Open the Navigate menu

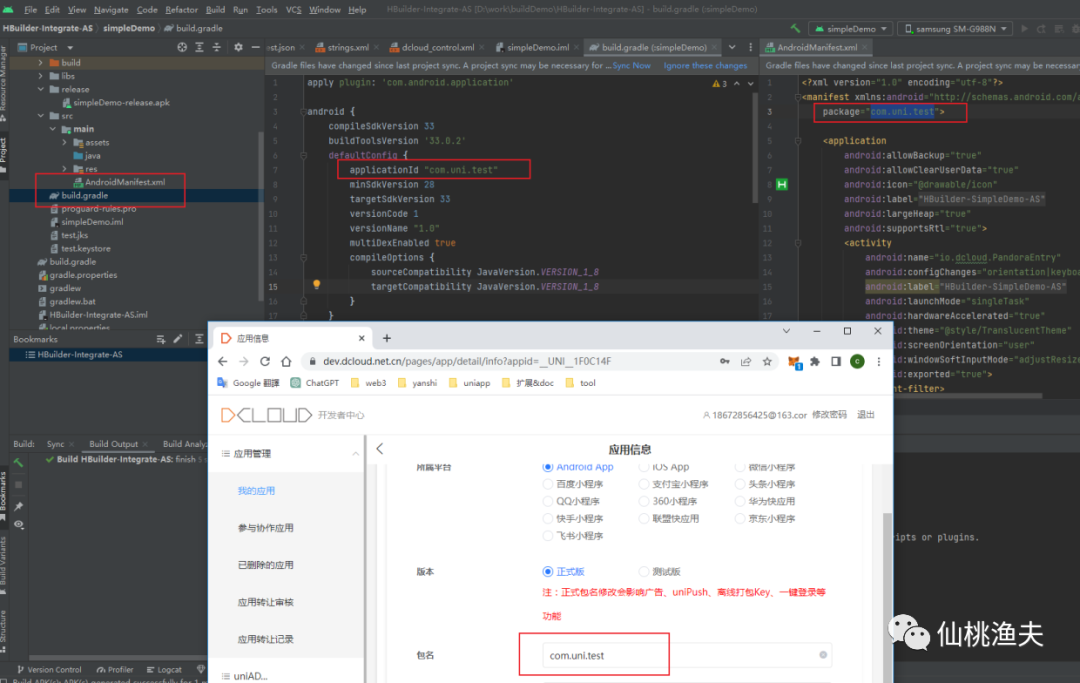[x=111, y=10]
